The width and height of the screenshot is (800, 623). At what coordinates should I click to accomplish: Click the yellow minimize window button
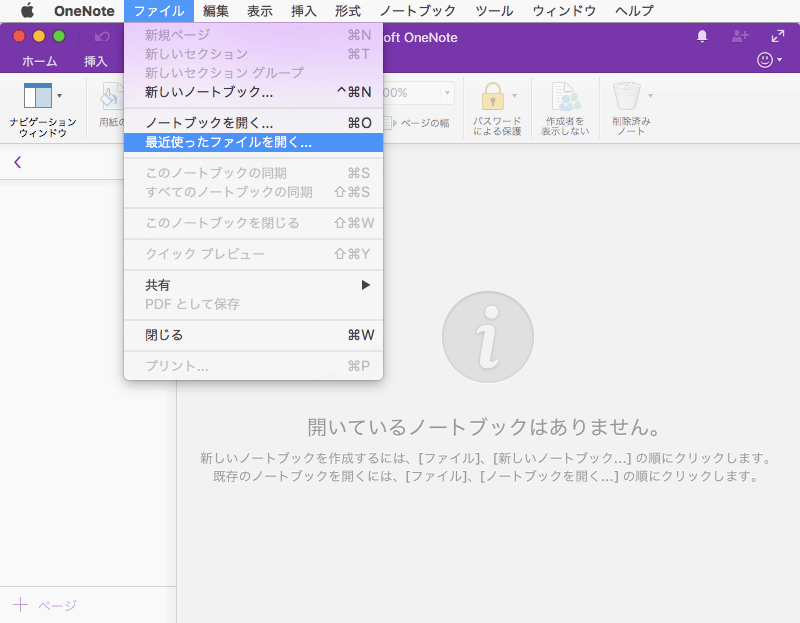(39, 36)
